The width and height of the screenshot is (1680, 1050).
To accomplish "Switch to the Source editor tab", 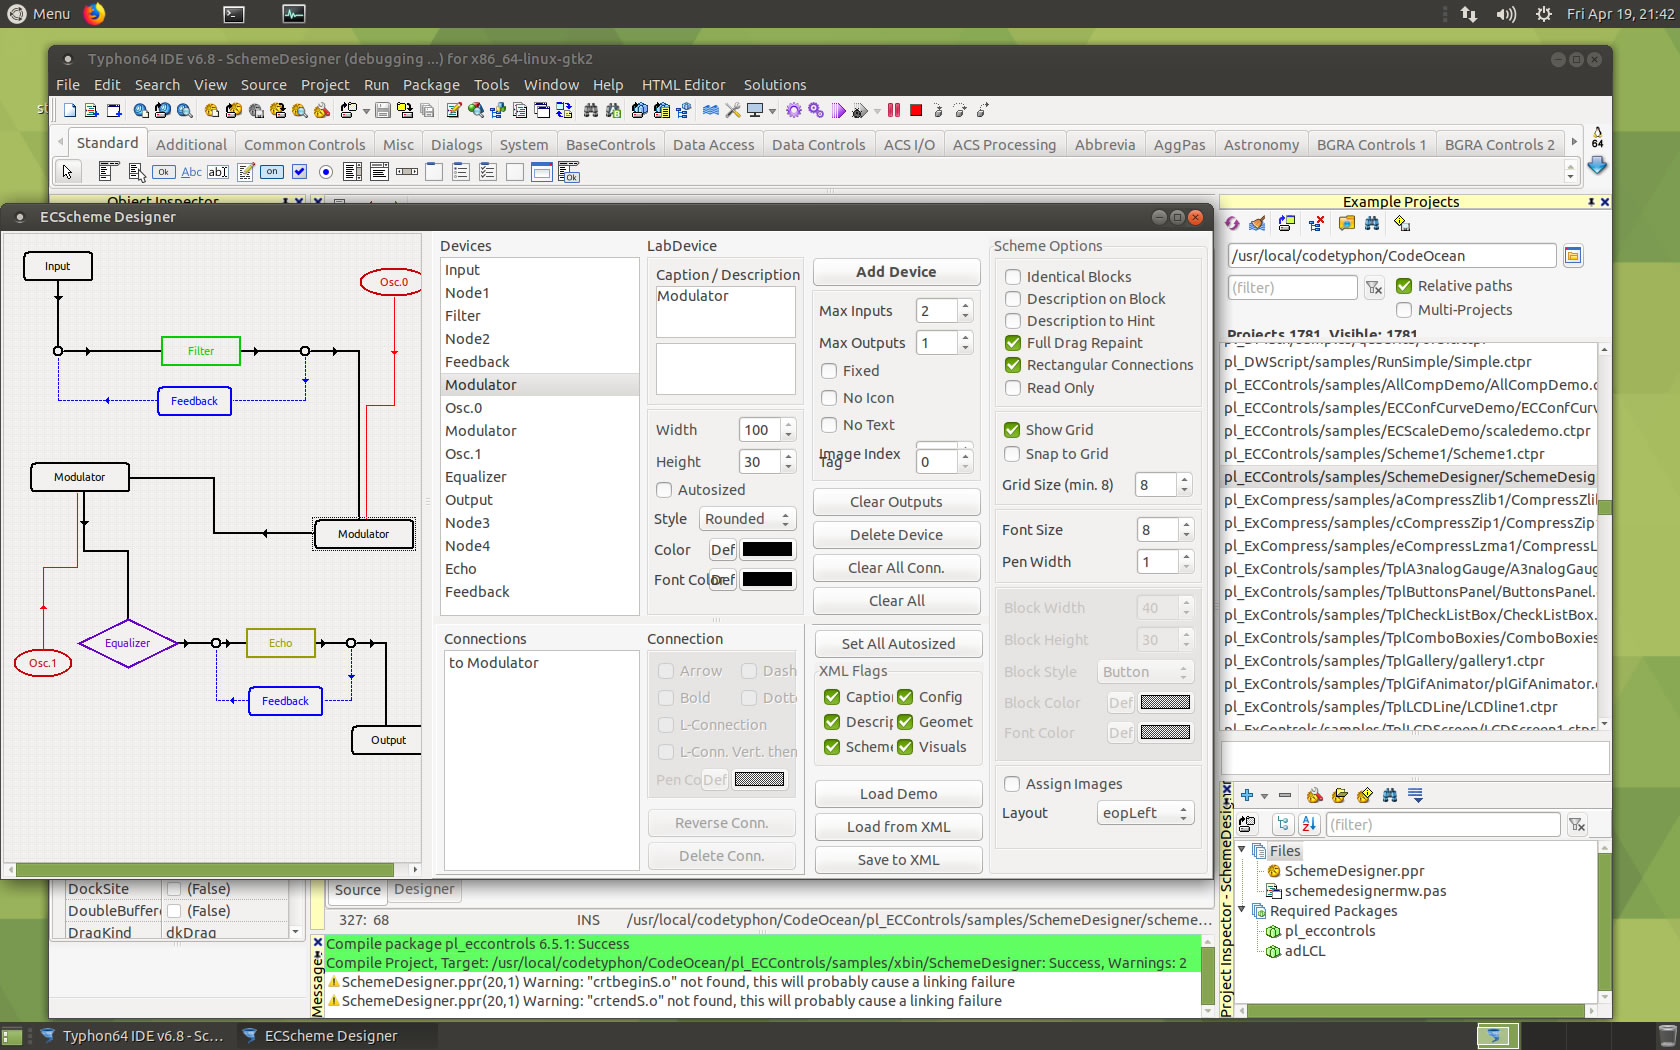I will pyautogui.click(x=357, y=890).
